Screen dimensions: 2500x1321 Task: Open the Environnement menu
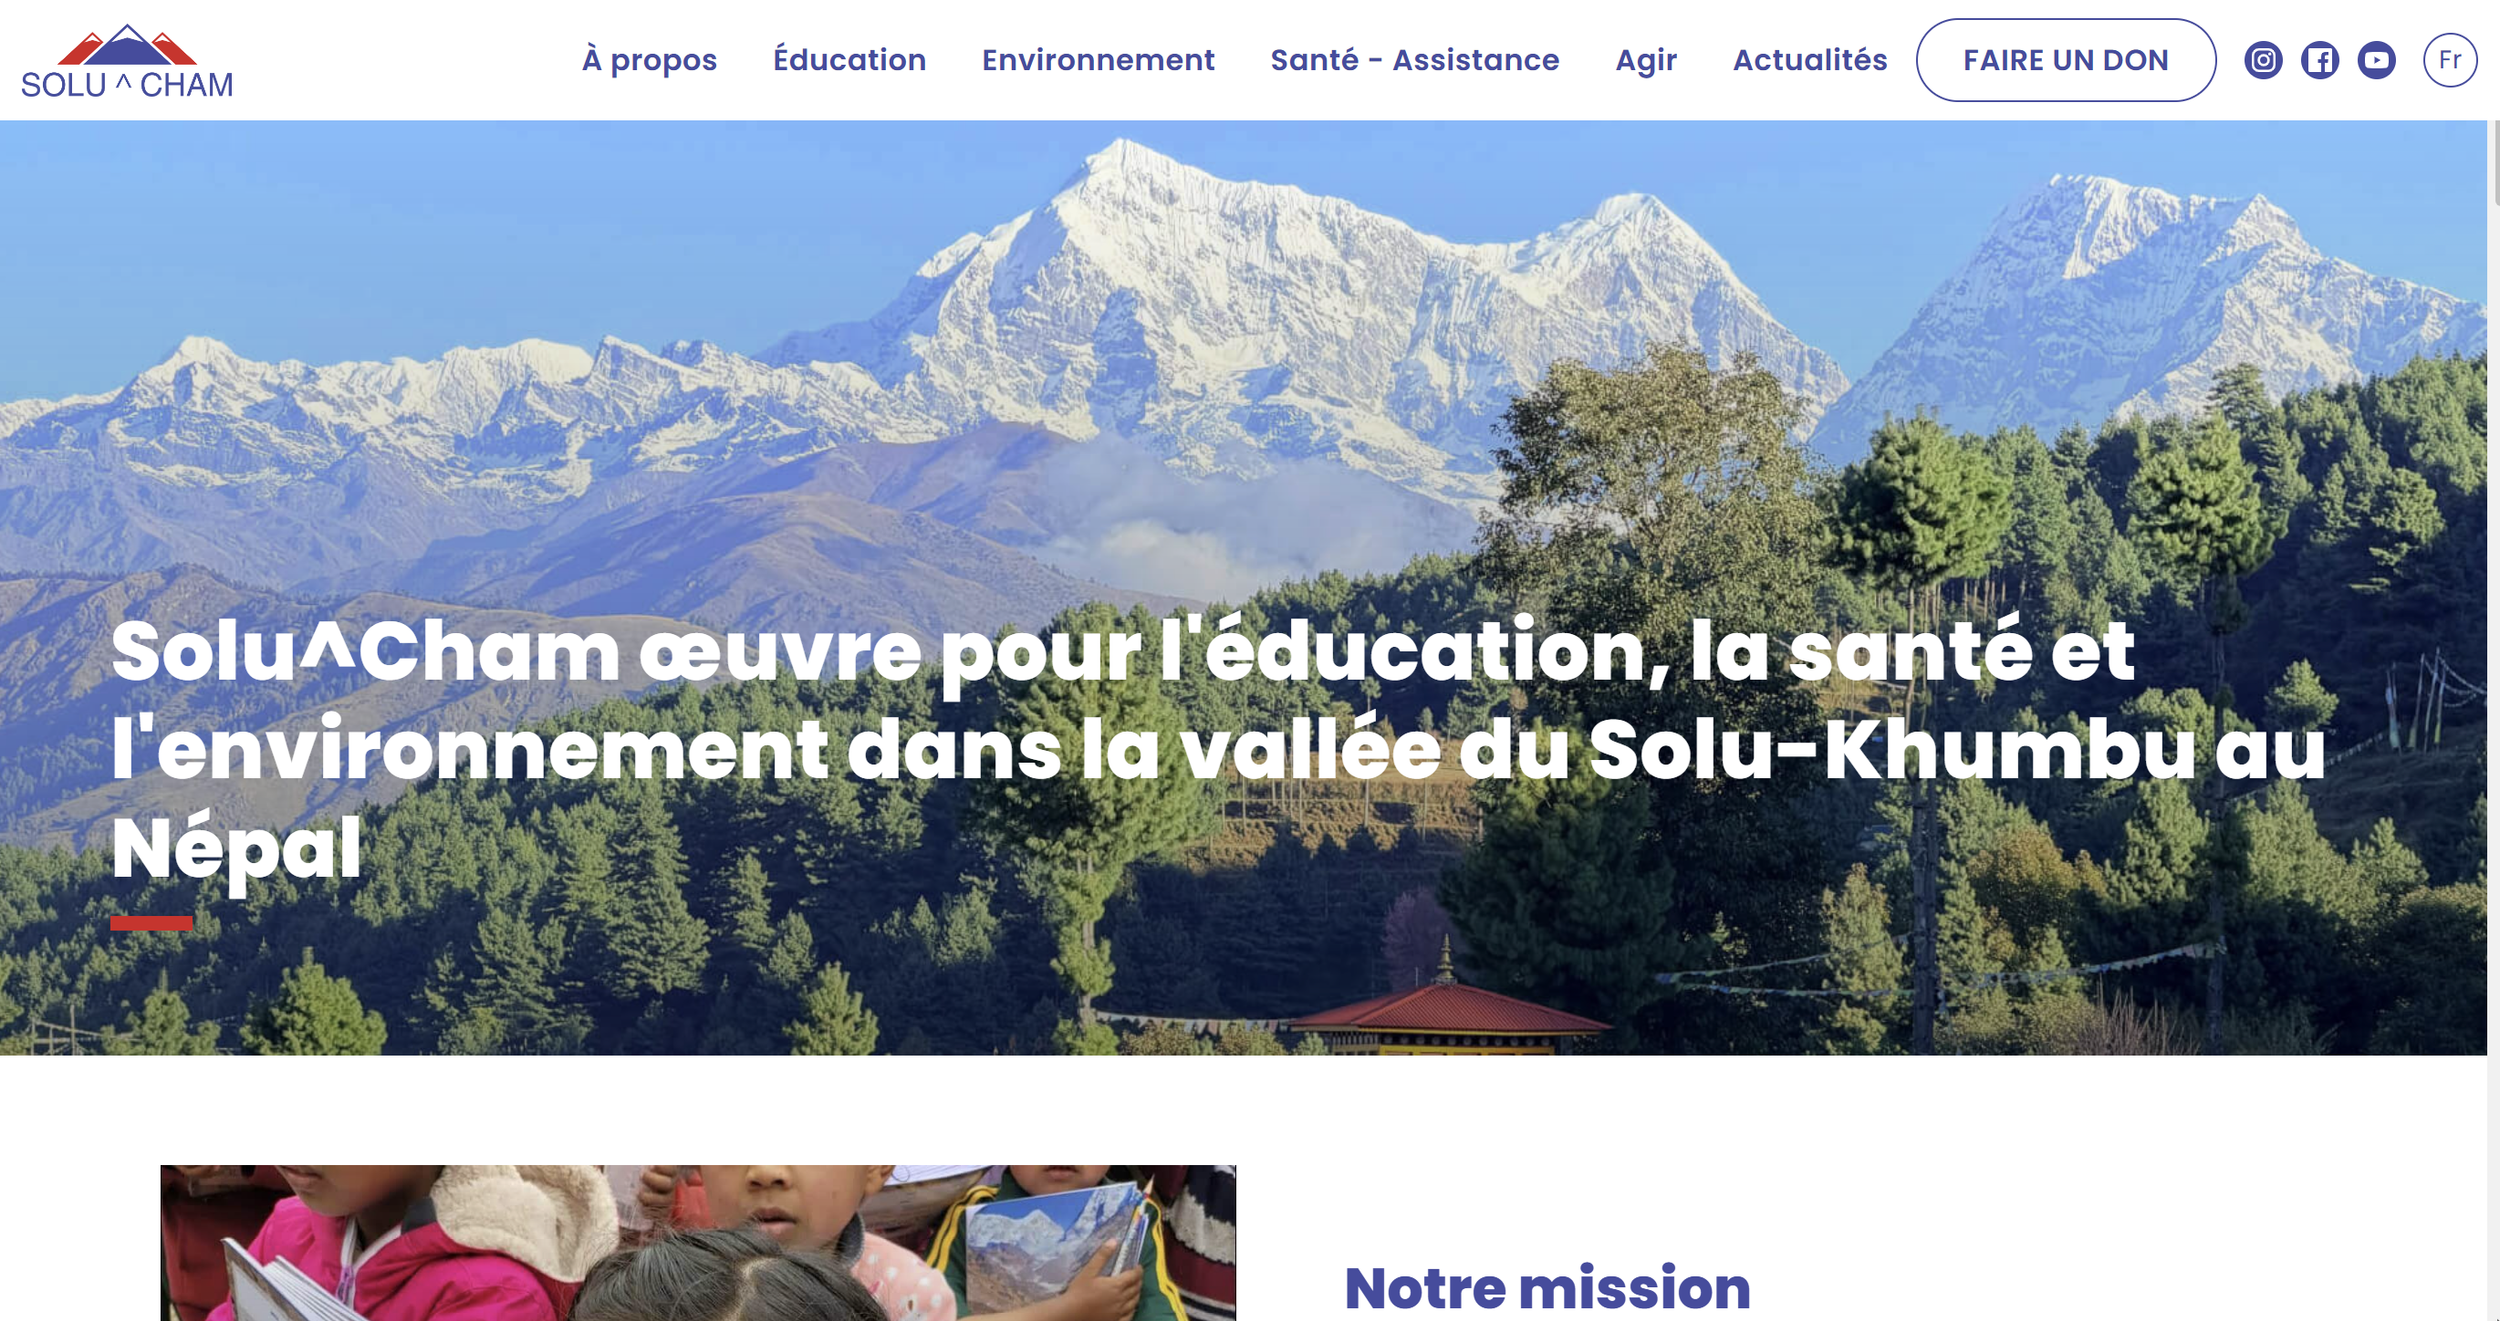tap(1098, 60)
